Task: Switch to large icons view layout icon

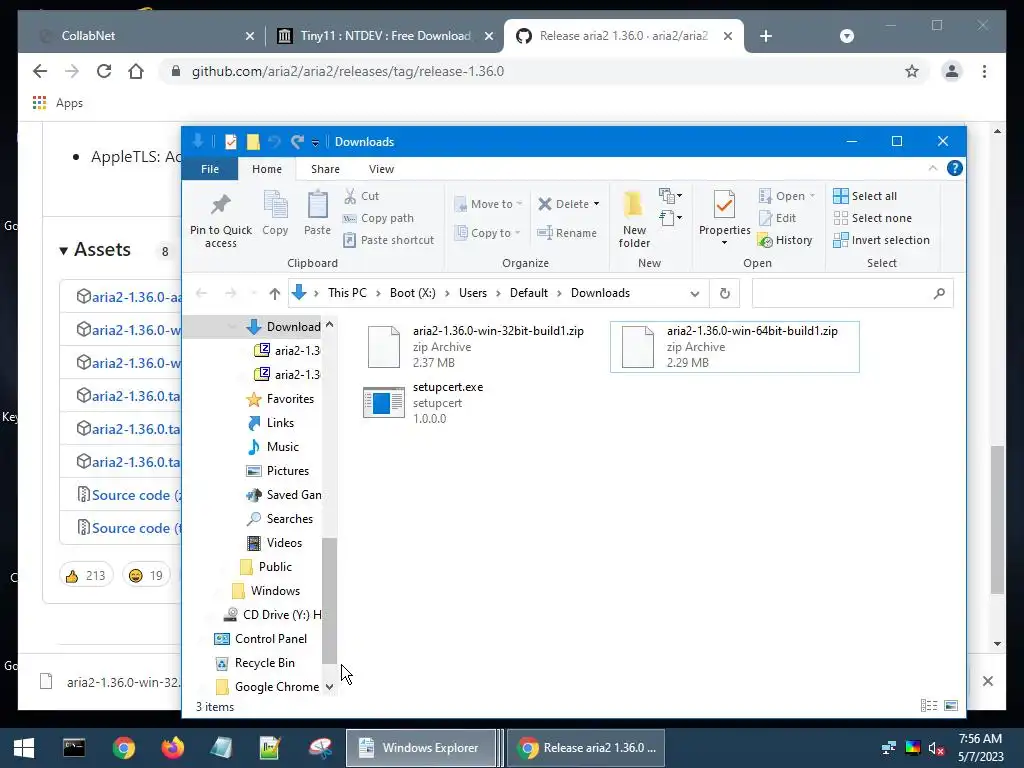Action: [x=952, y=705]
